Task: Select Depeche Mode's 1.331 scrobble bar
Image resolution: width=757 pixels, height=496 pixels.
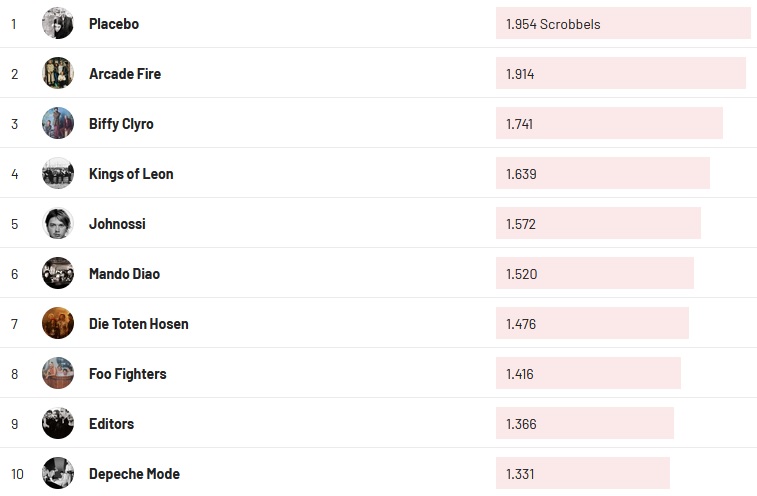Action: [582, 473]
